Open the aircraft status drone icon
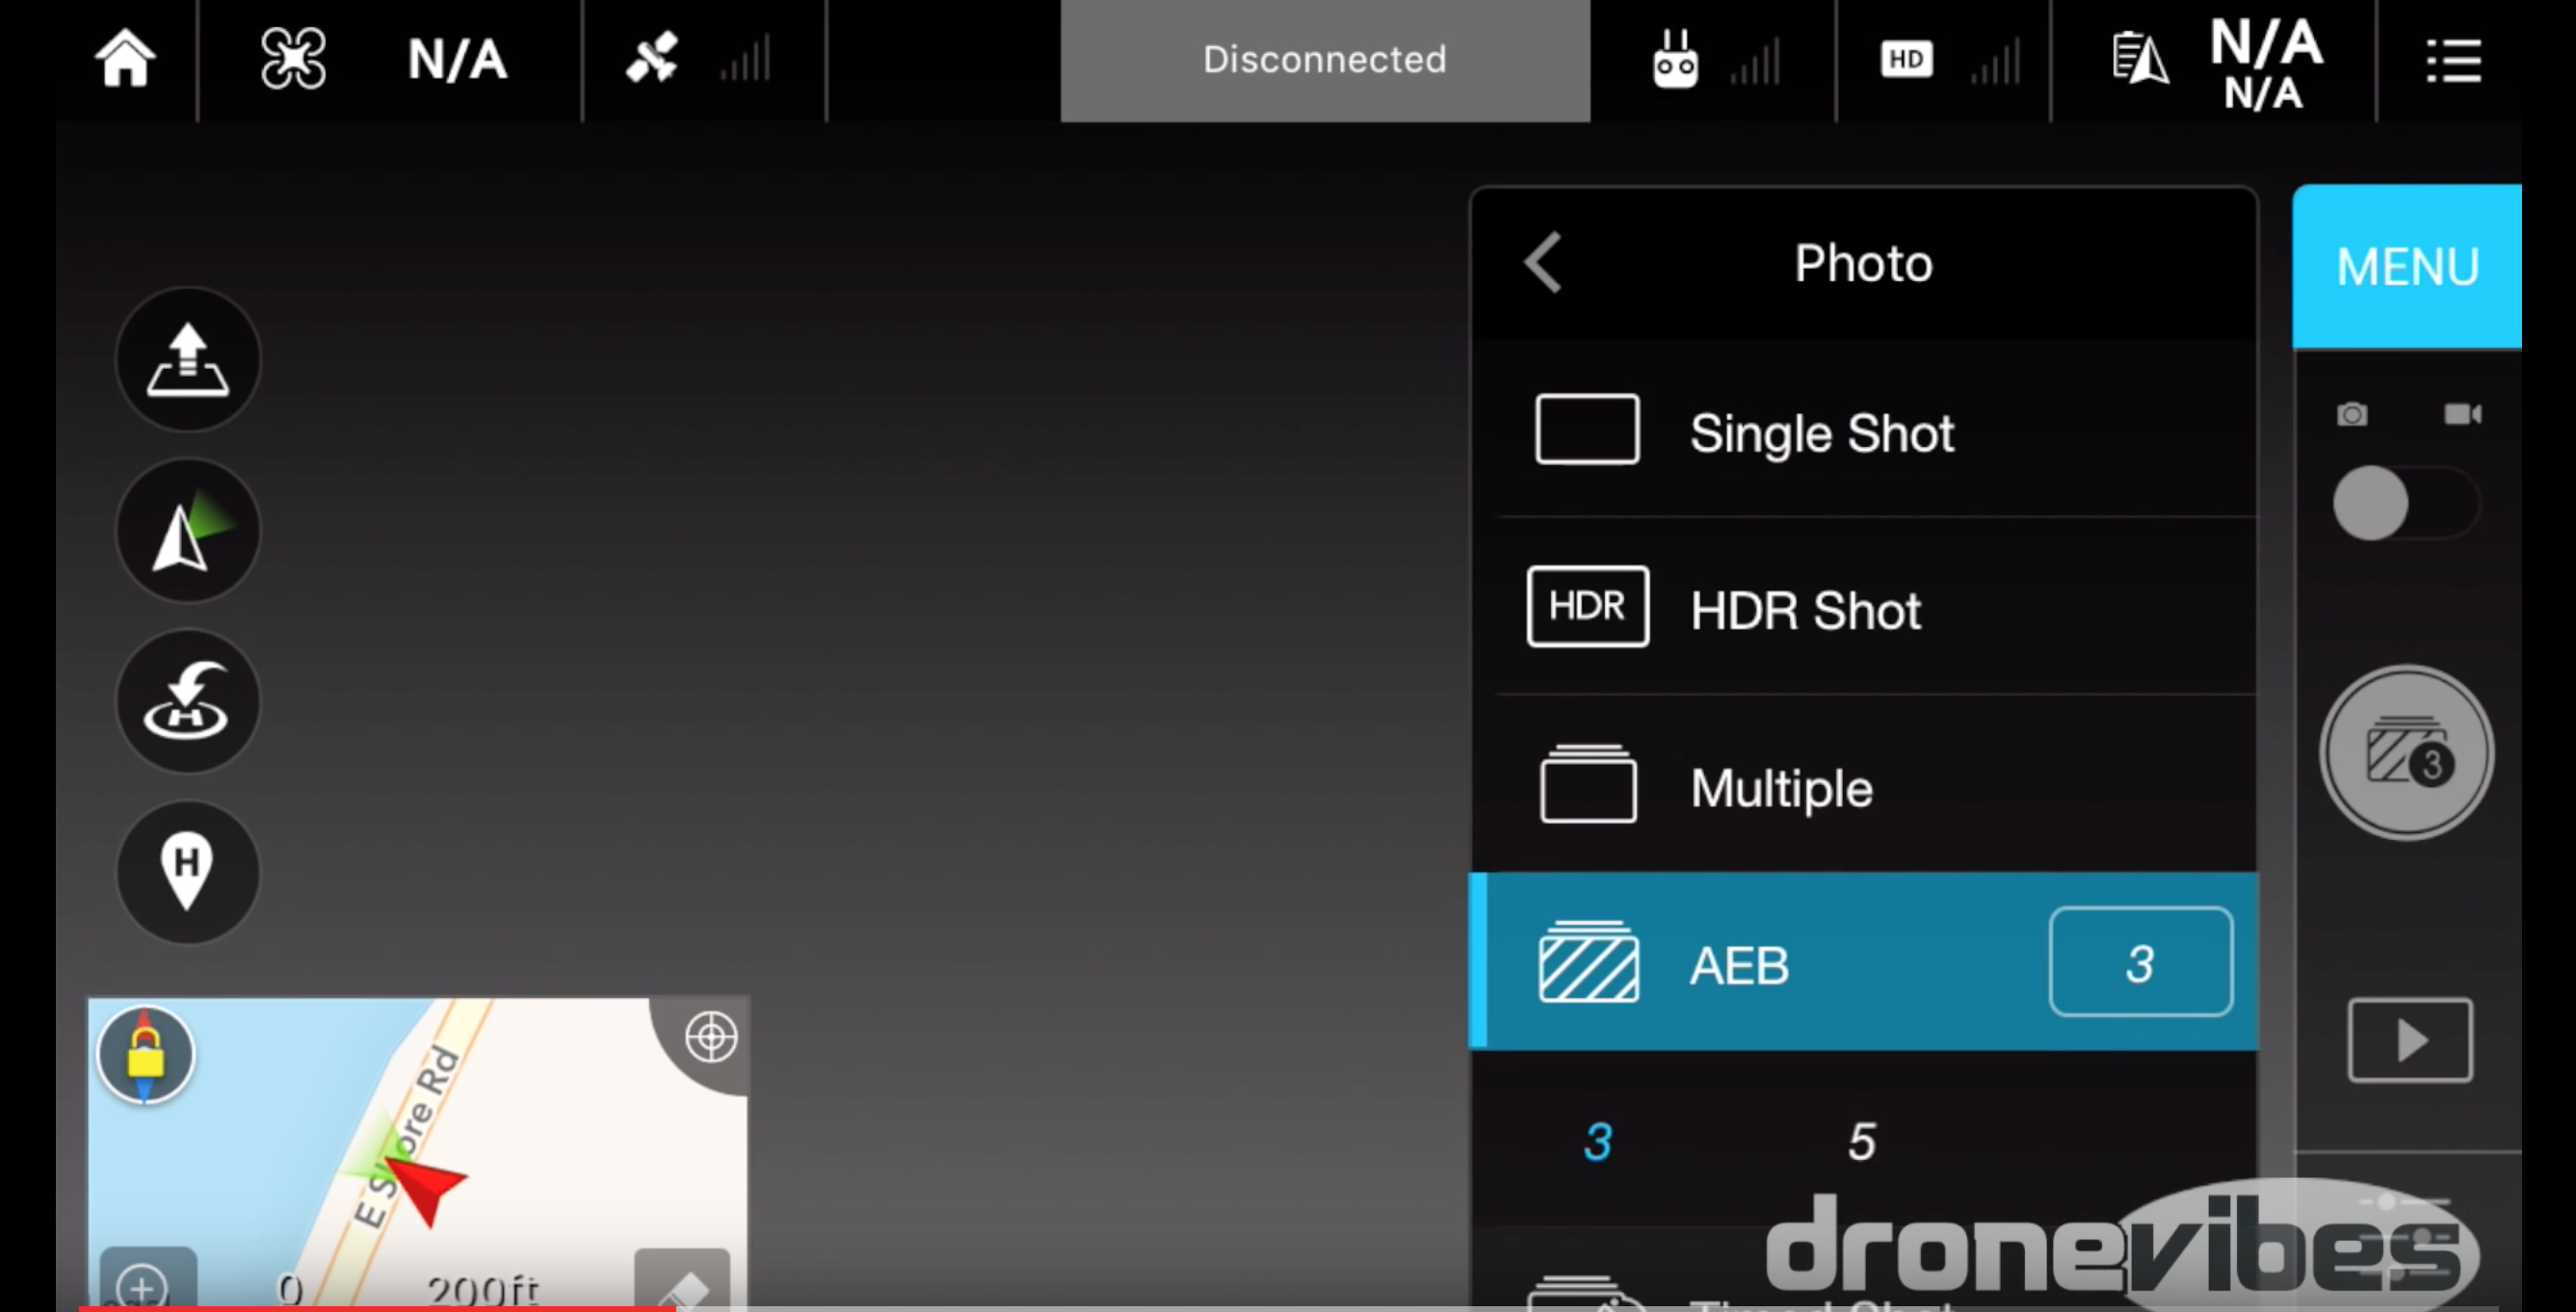The height and width of the screenshot is (1312, 2576). pyautogui.click(x=292, y=59)
